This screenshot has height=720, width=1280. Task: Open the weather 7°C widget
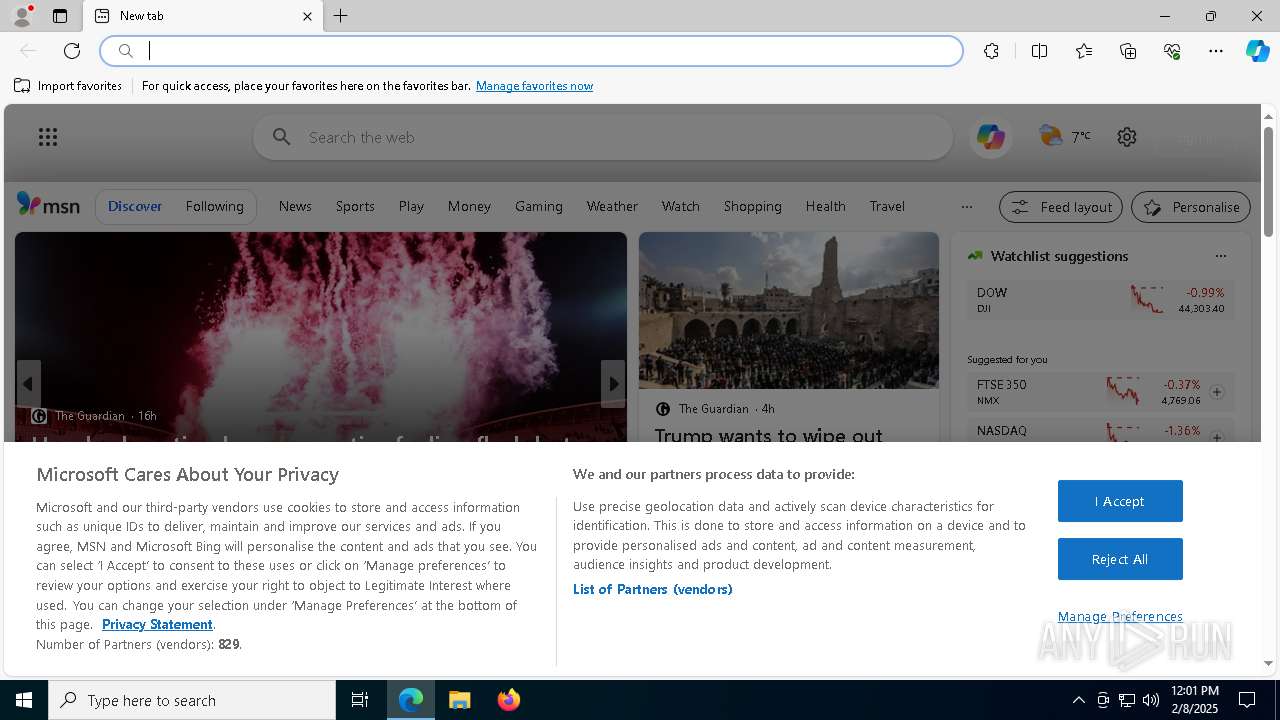pyautogui.click(x=1065, y=136)
